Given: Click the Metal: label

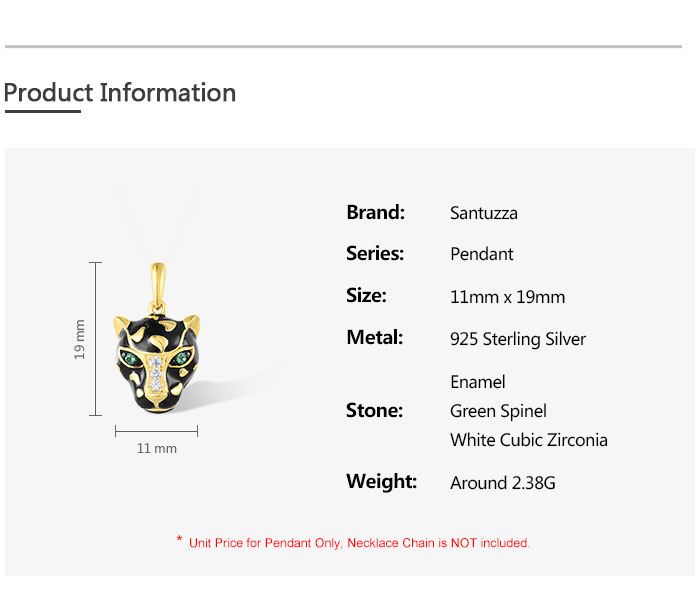Looking at the screenshot, I should tap(374, 338).
